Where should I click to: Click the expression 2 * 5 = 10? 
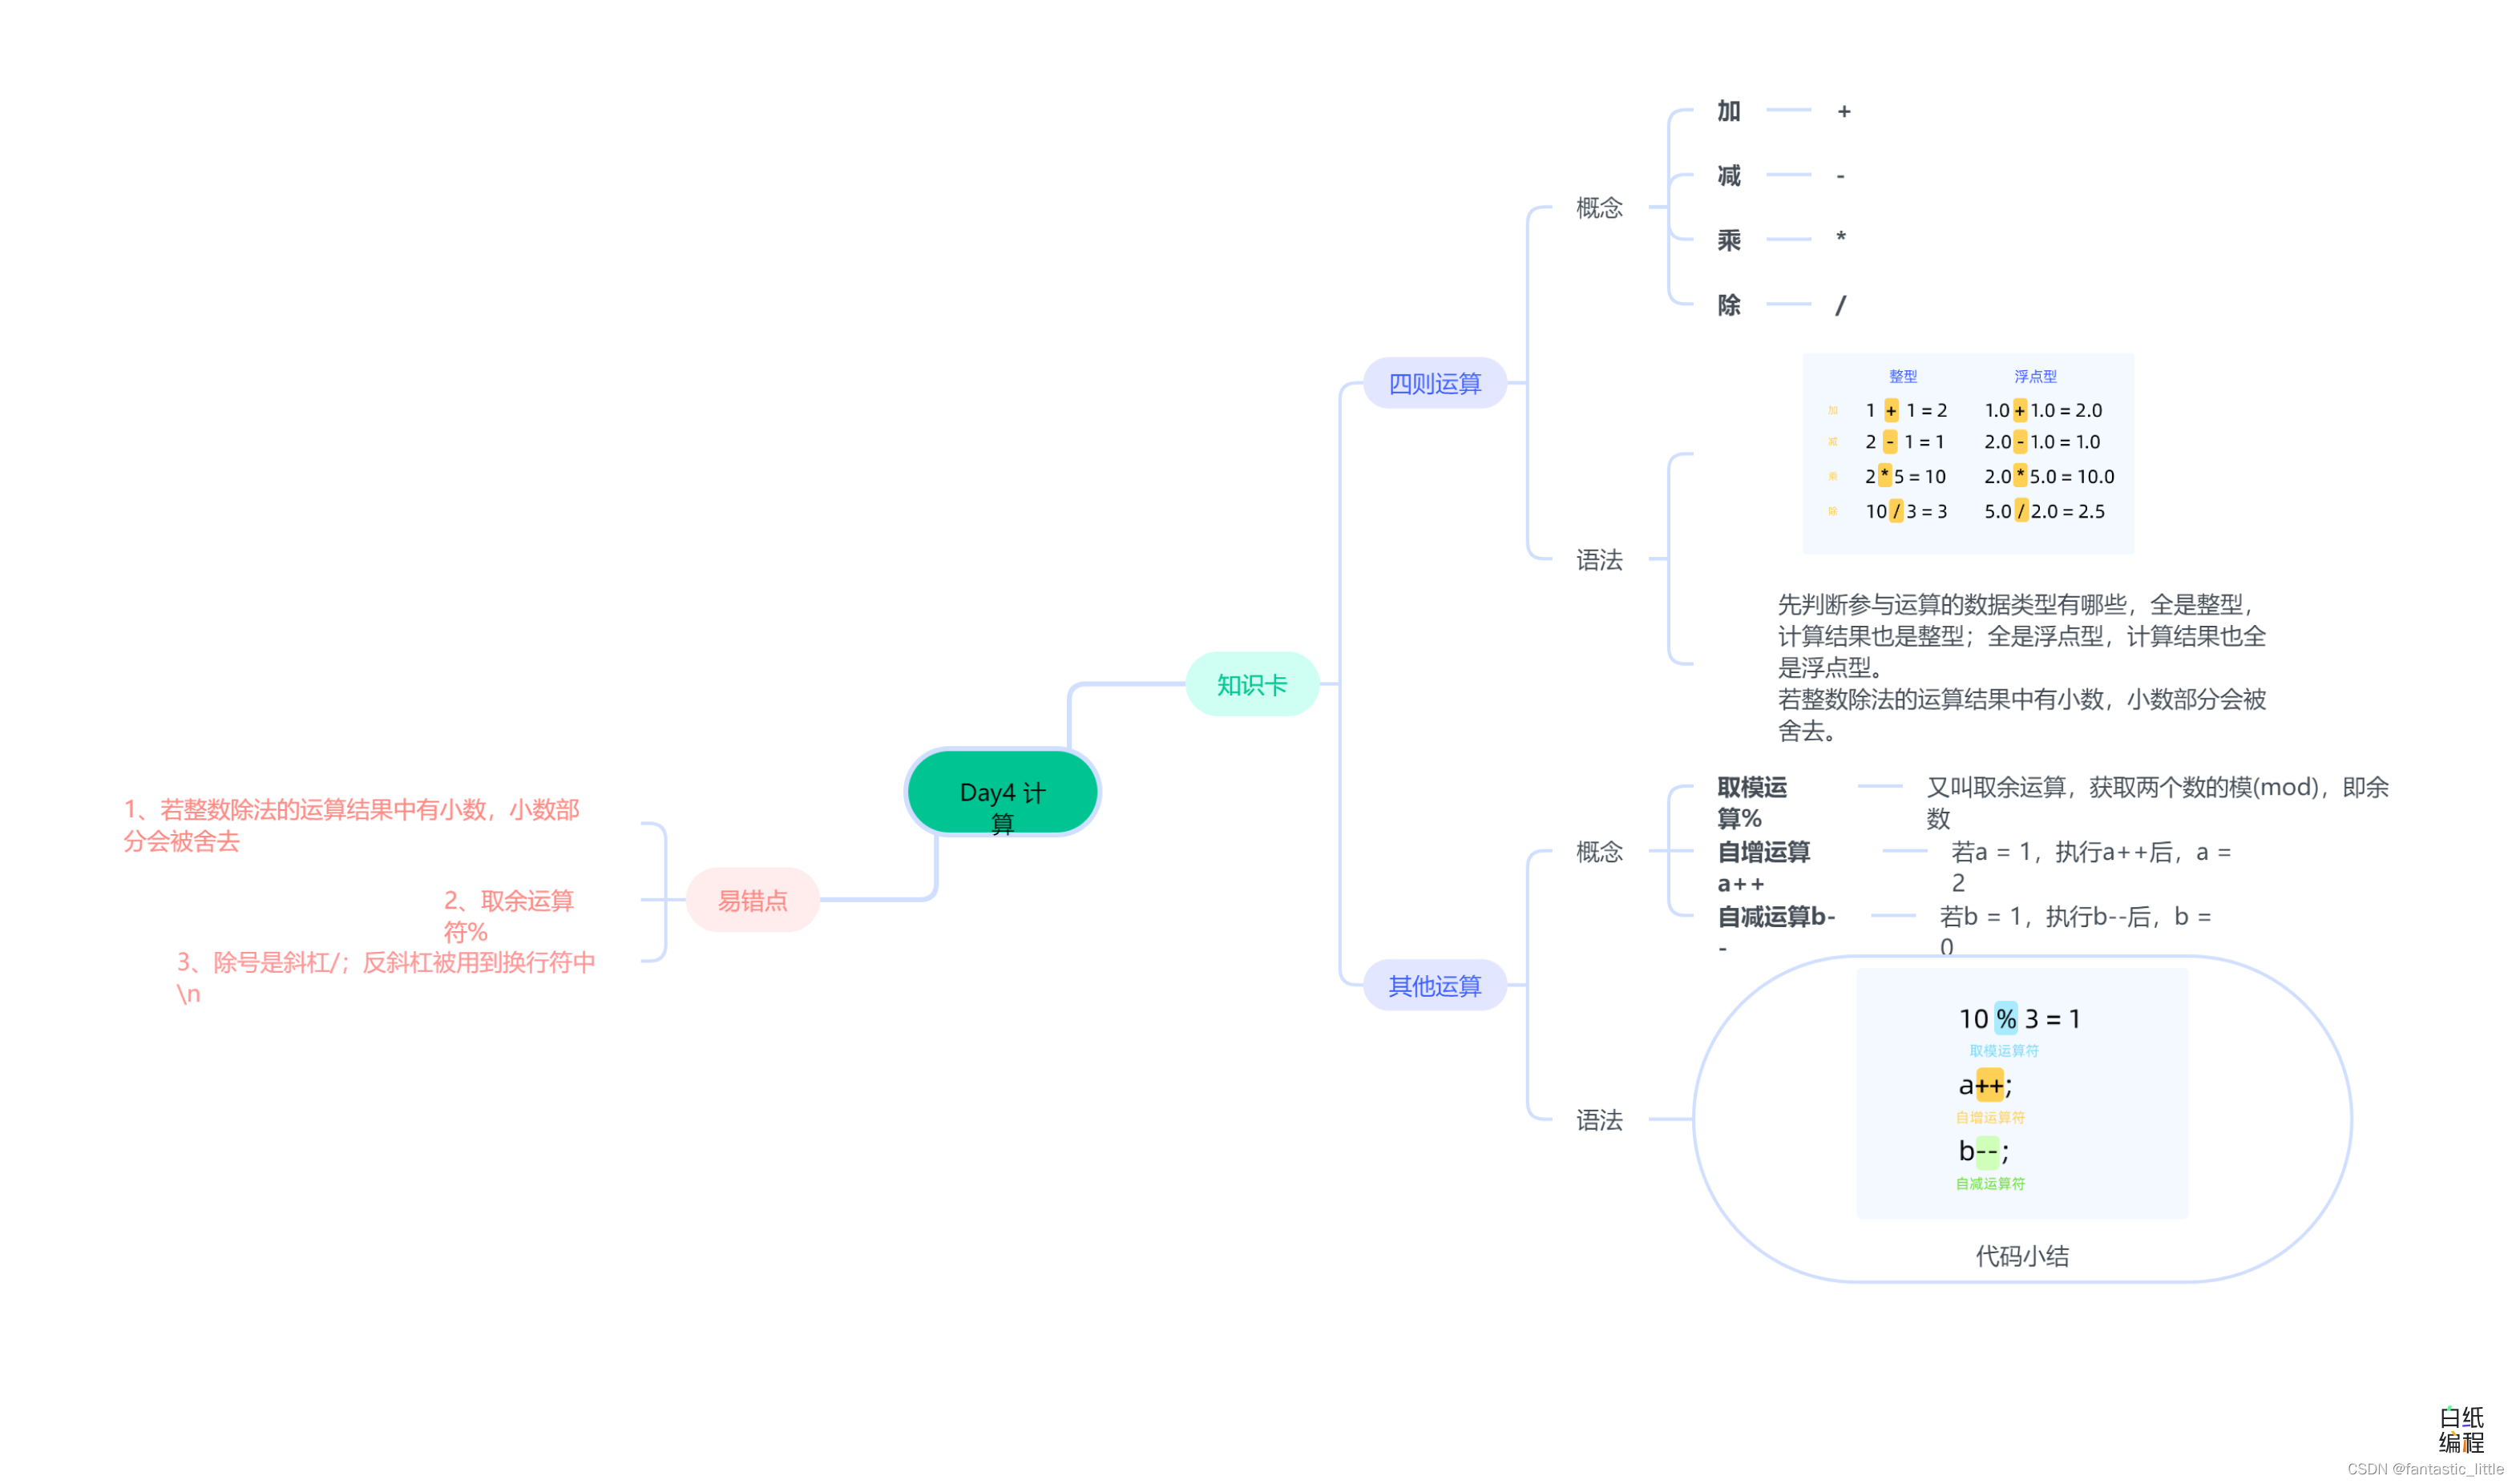[1905, 477]
